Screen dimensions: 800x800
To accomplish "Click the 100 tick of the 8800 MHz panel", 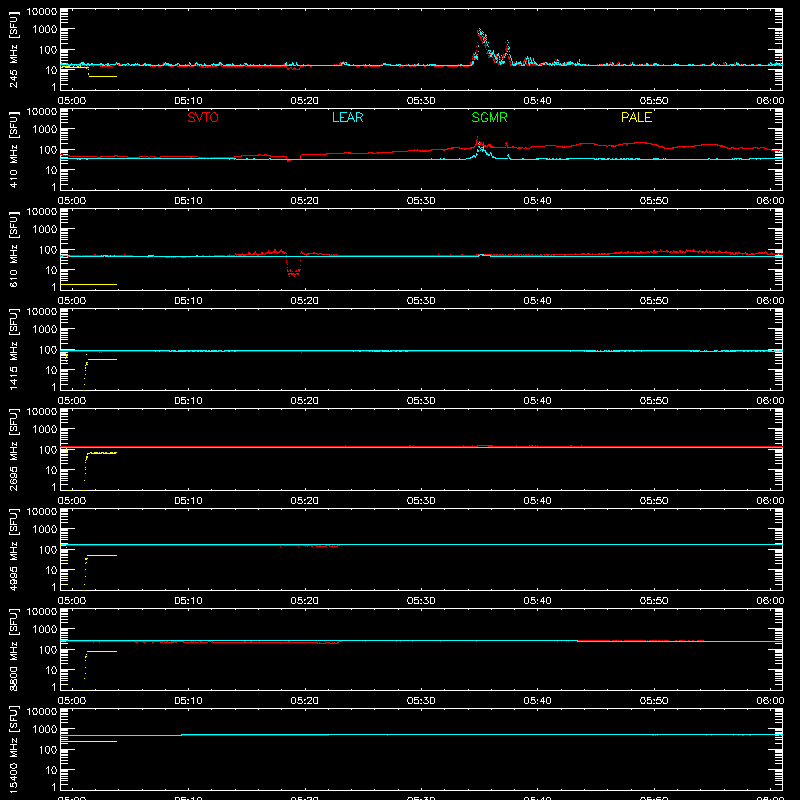I will (x=48, y=650).
